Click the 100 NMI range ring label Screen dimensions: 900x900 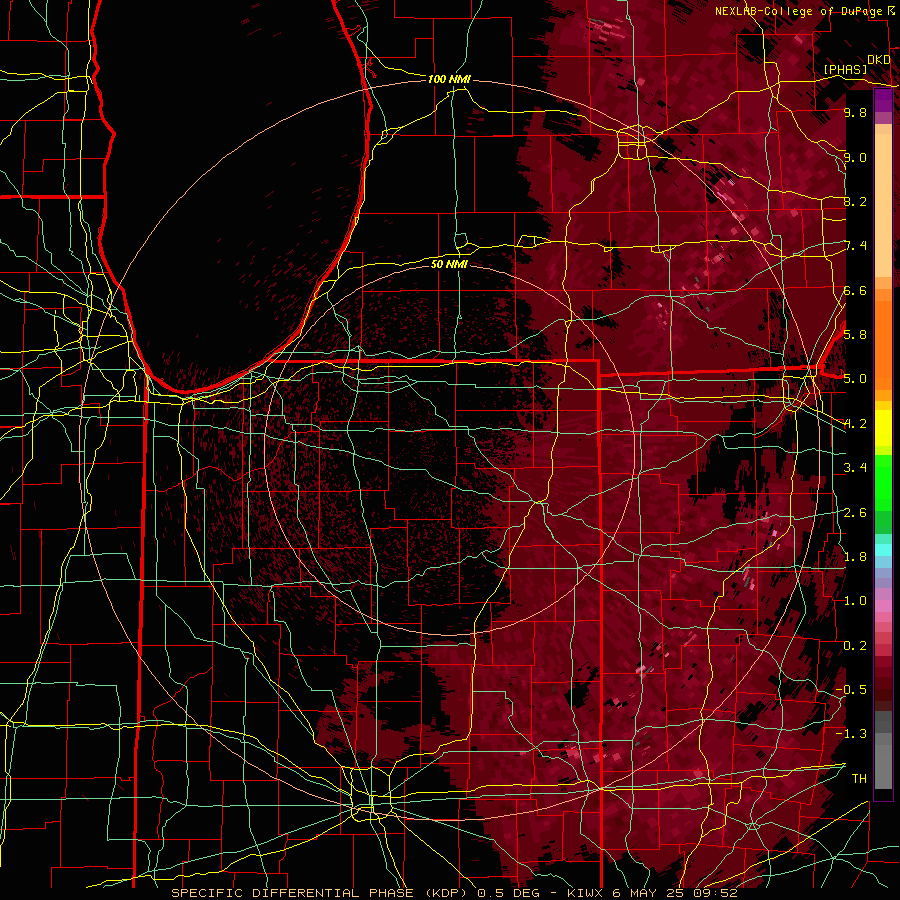point(449,79)
